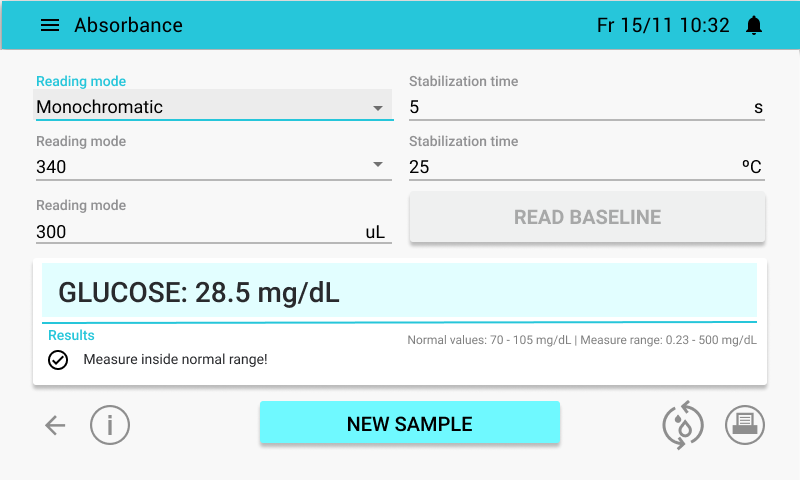Click the Absorbance title in header
The height and width of the screenshot is (480, 800).
point(129,25)
